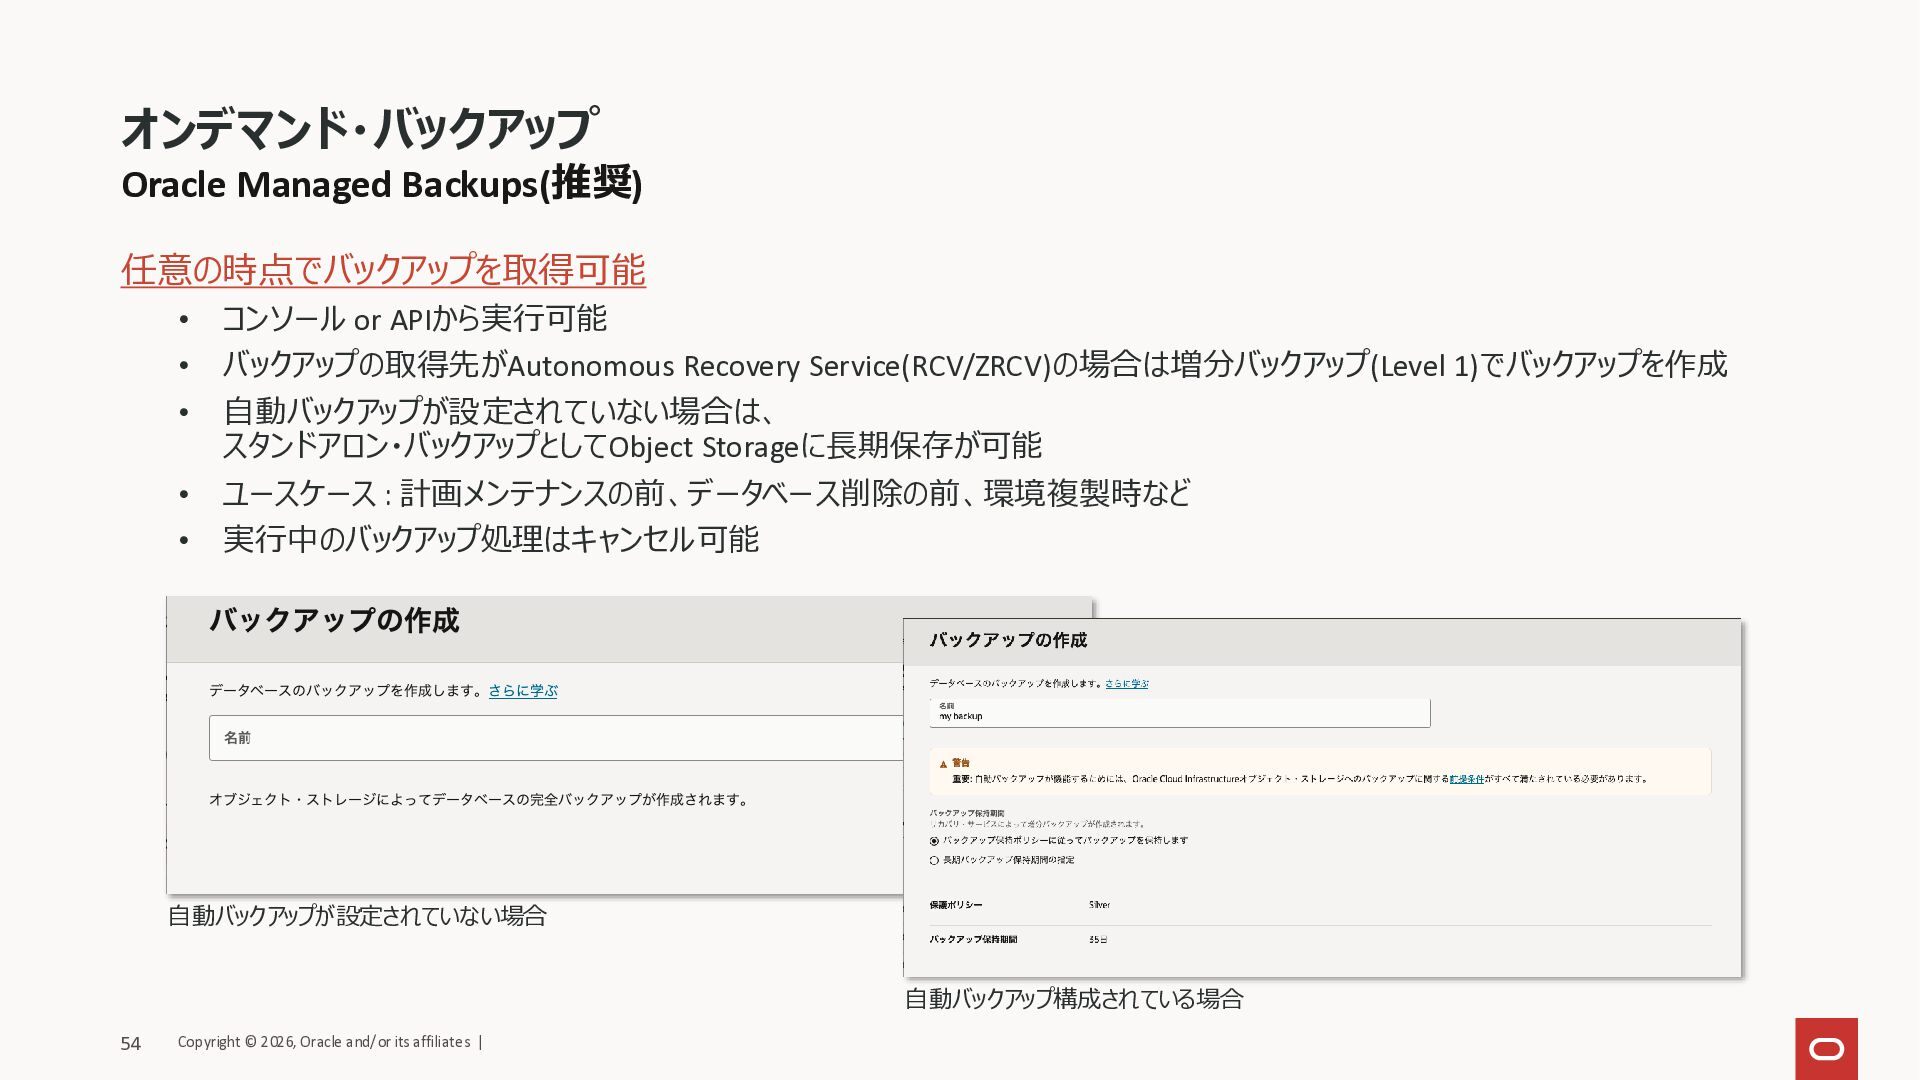Click the Oracle logo icon
Image resolution: width=1920 pixels, height=1080 pixels.
pos(1826,1048)
